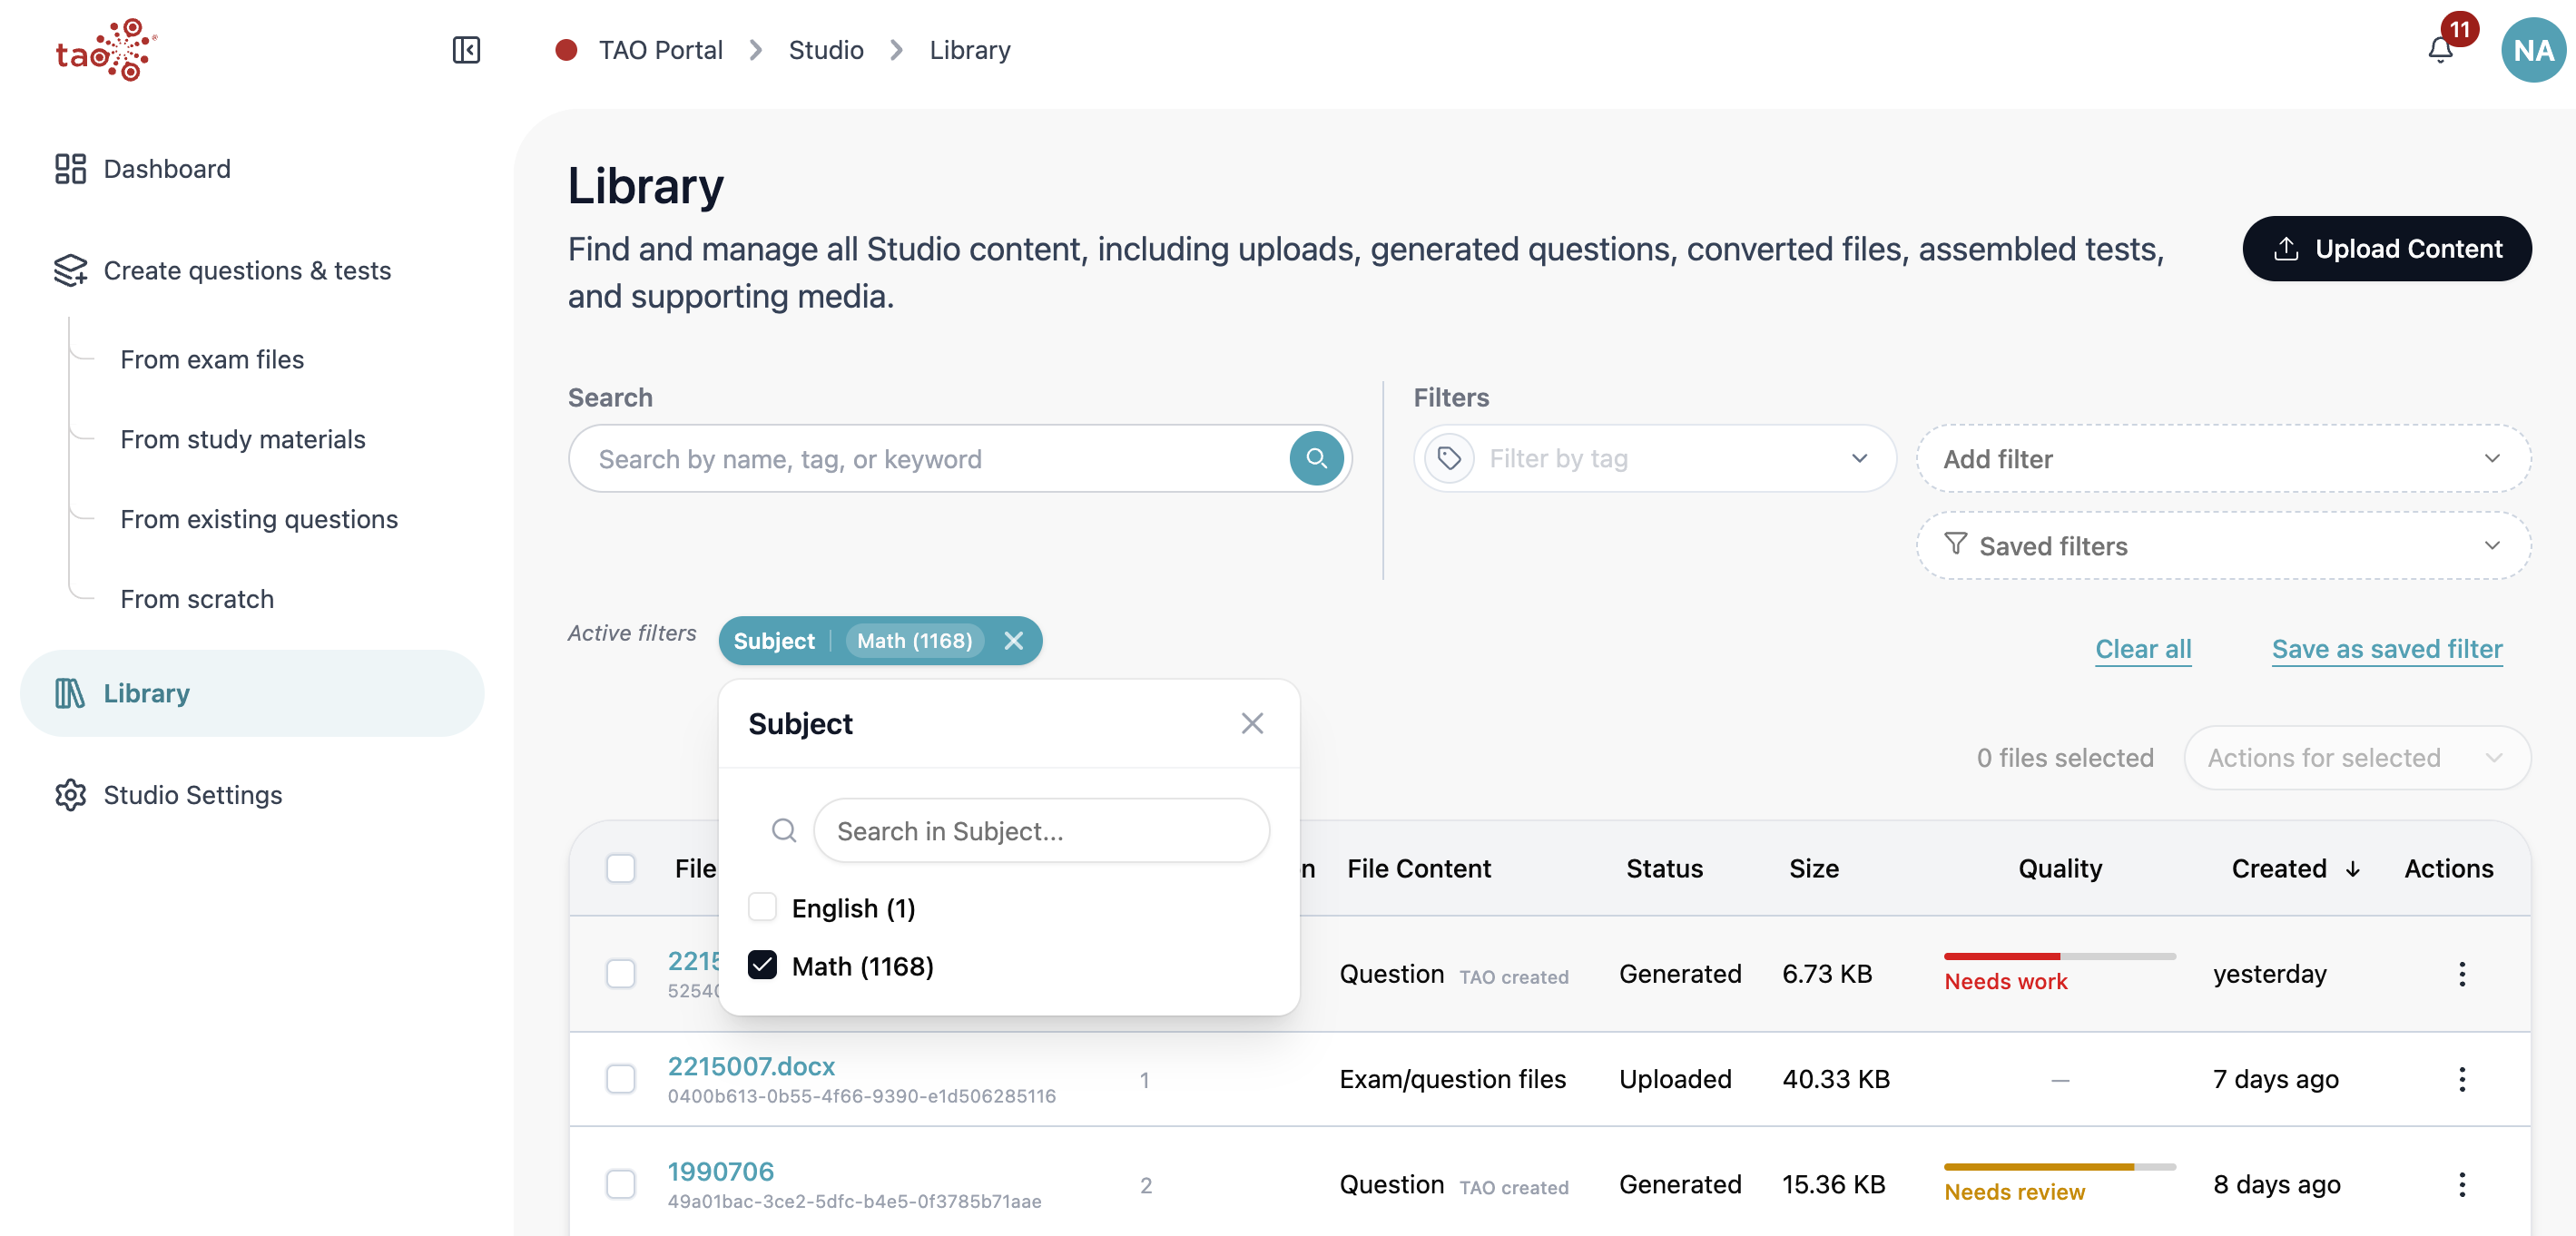Click the red TAO Portal dot

pyautogui.click(x=566, y=50)
